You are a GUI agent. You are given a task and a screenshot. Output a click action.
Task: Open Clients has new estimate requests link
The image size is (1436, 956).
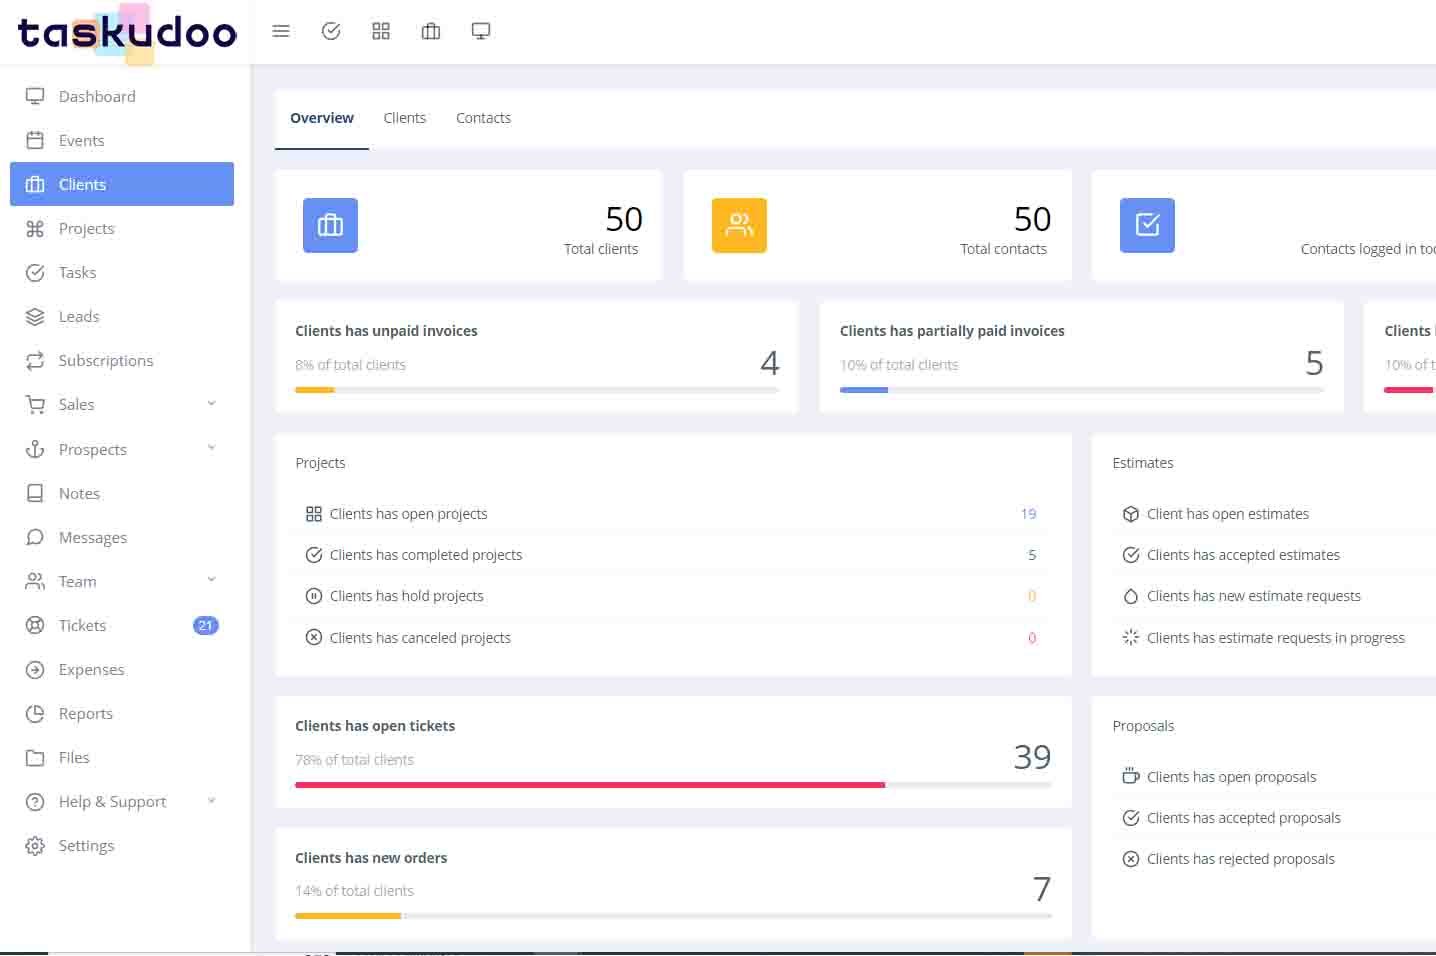[1253, 596]
